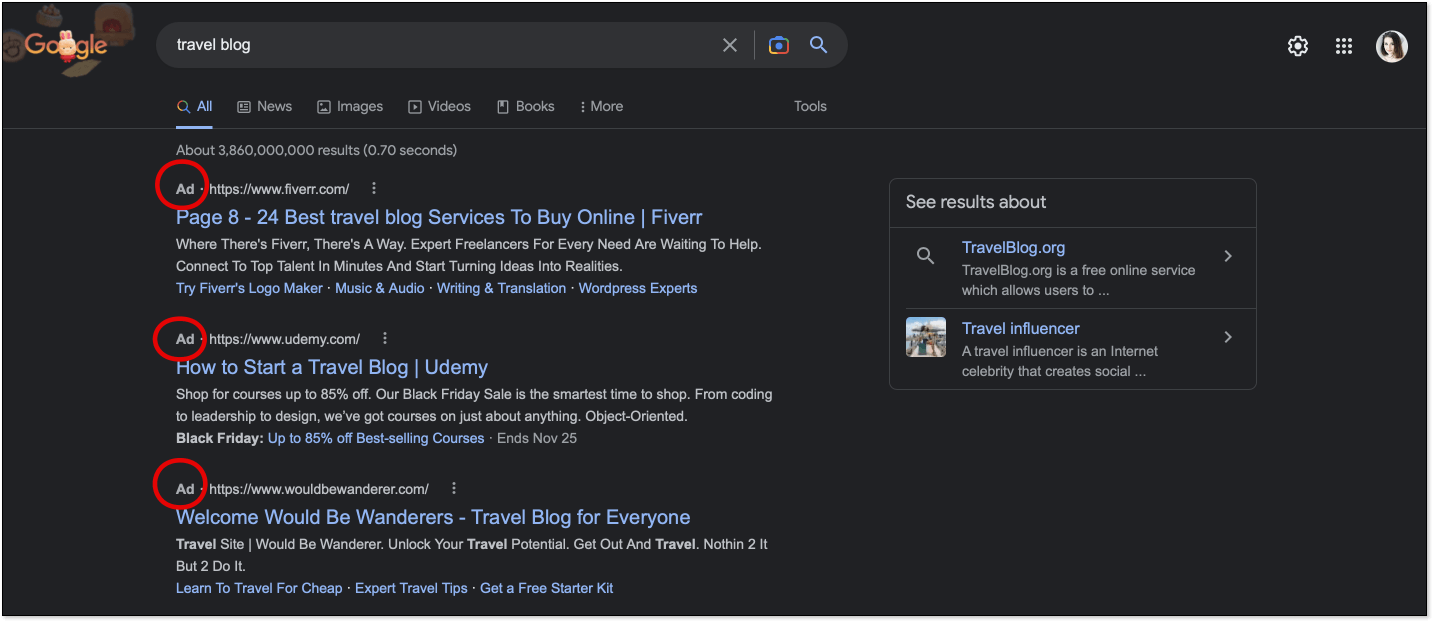1433x622 pixels.
Task: Open Up to 85% off Best-selling Courses
Action: pos(376,438)
